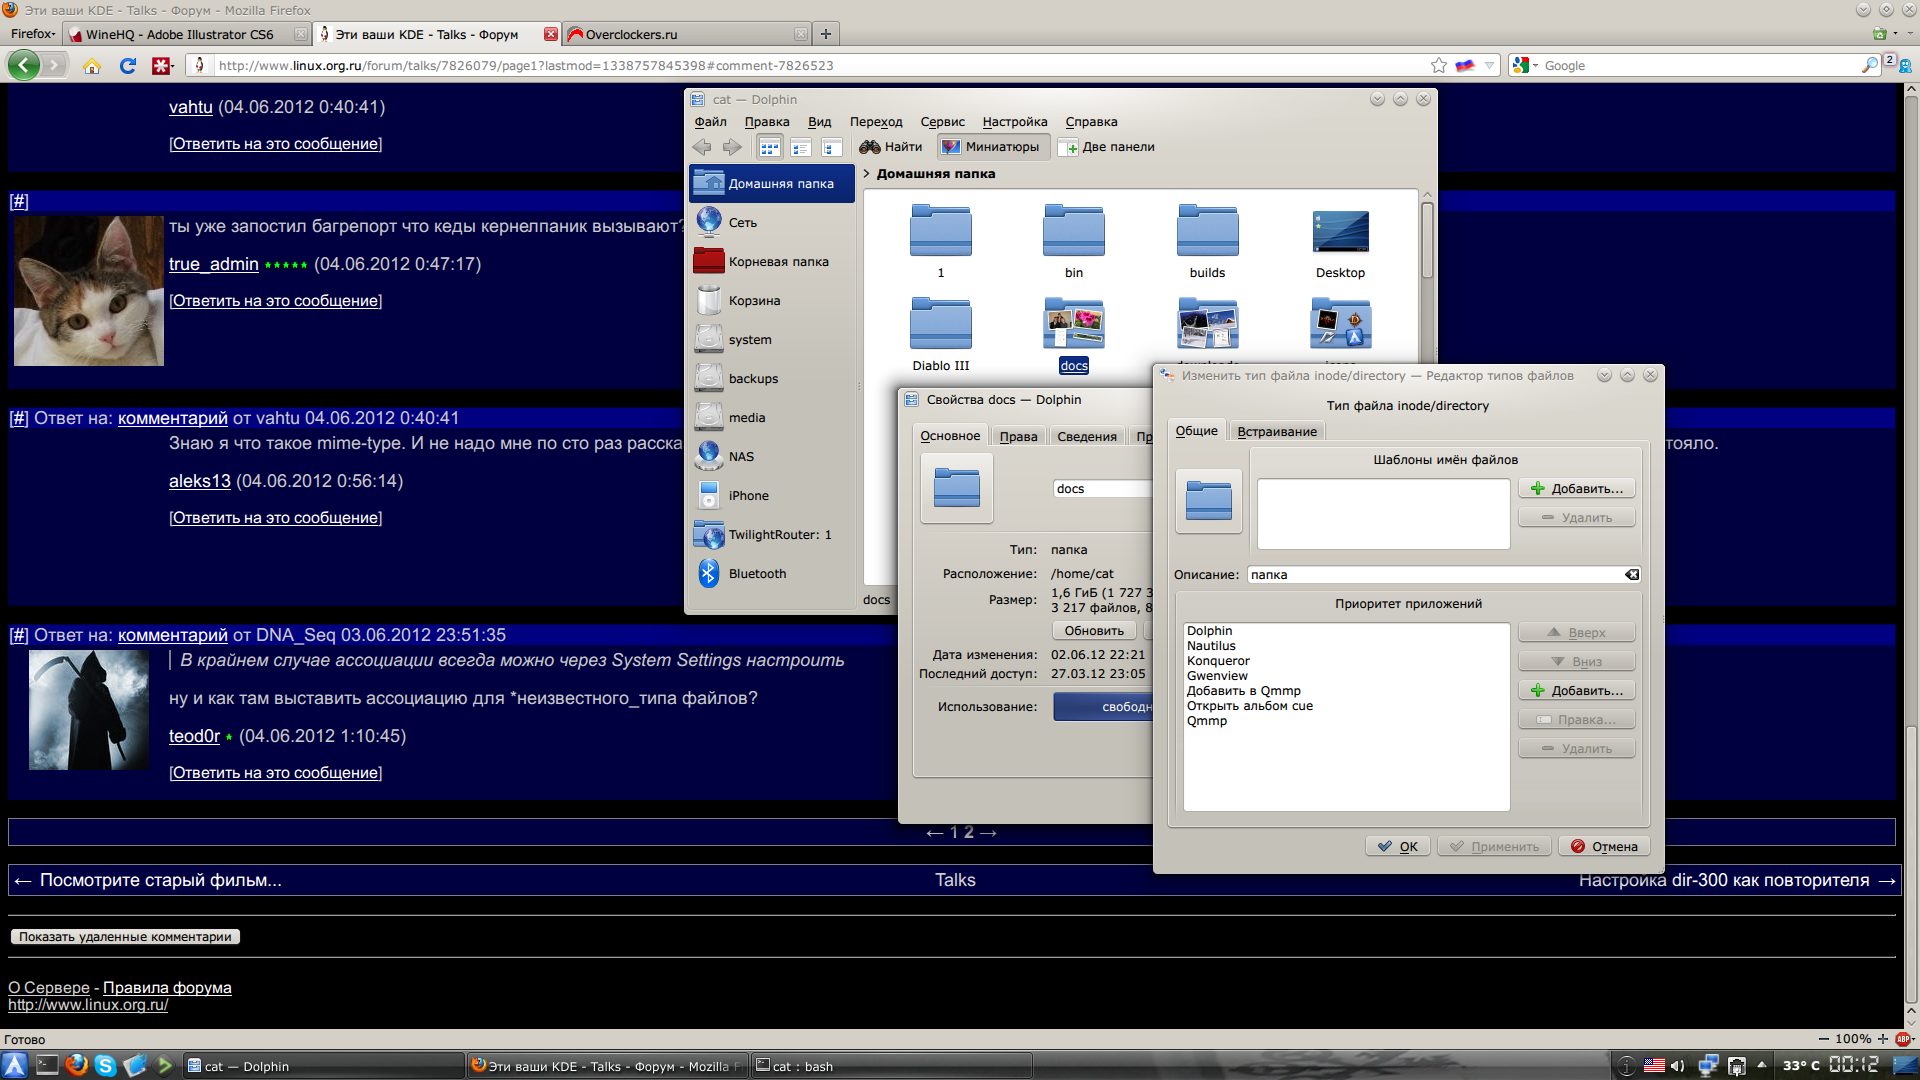Viewport: 1920px width, 1080px height.
Task: Switch to Встраивание tab
Action: click(1276, 432)
